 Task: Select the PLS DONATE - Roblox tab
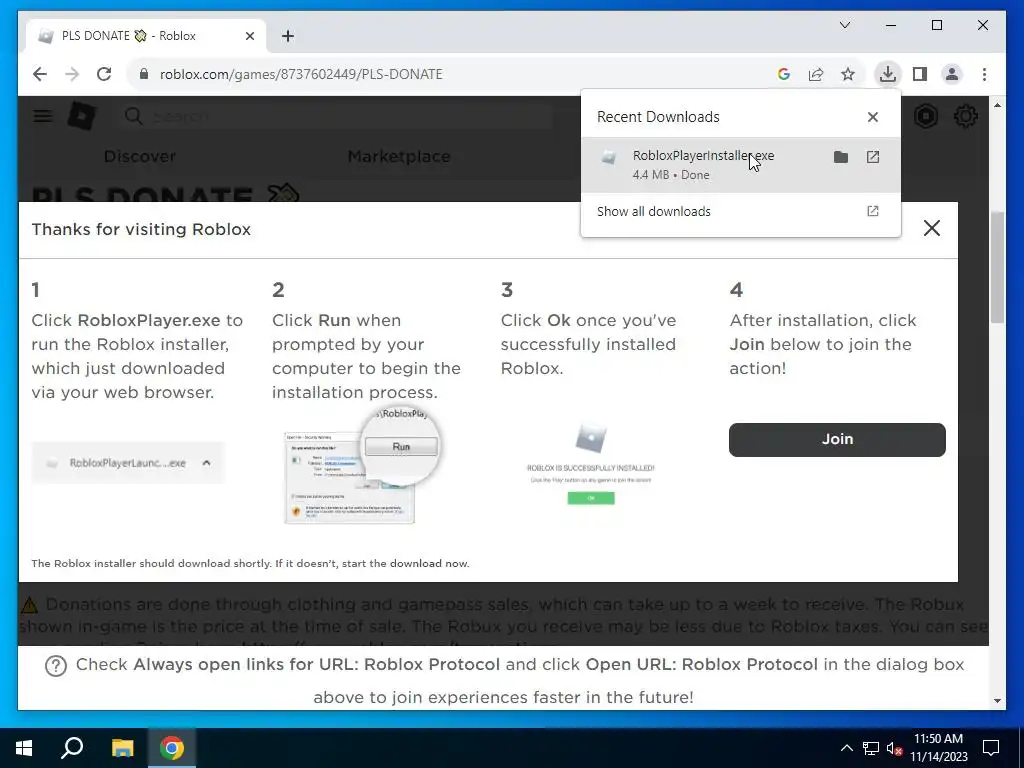pos(146,36)
